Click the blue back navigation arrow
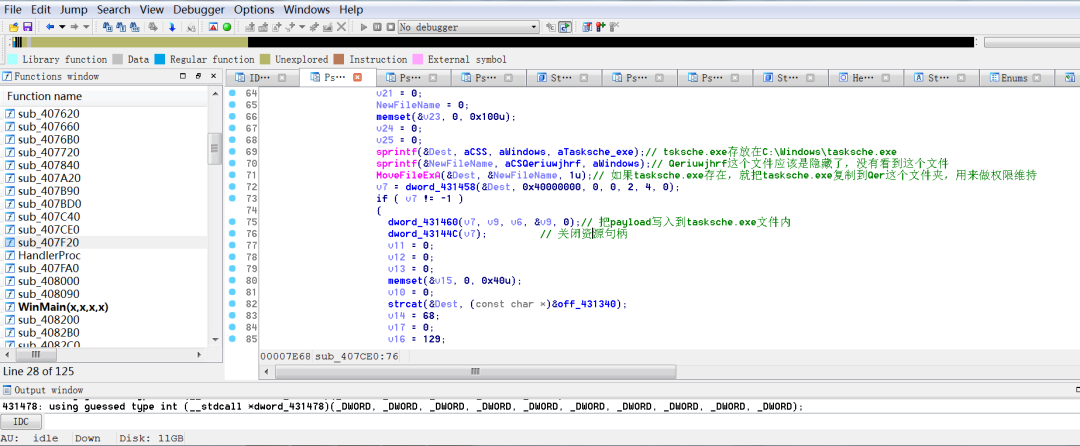 click(x=49, y=27)
